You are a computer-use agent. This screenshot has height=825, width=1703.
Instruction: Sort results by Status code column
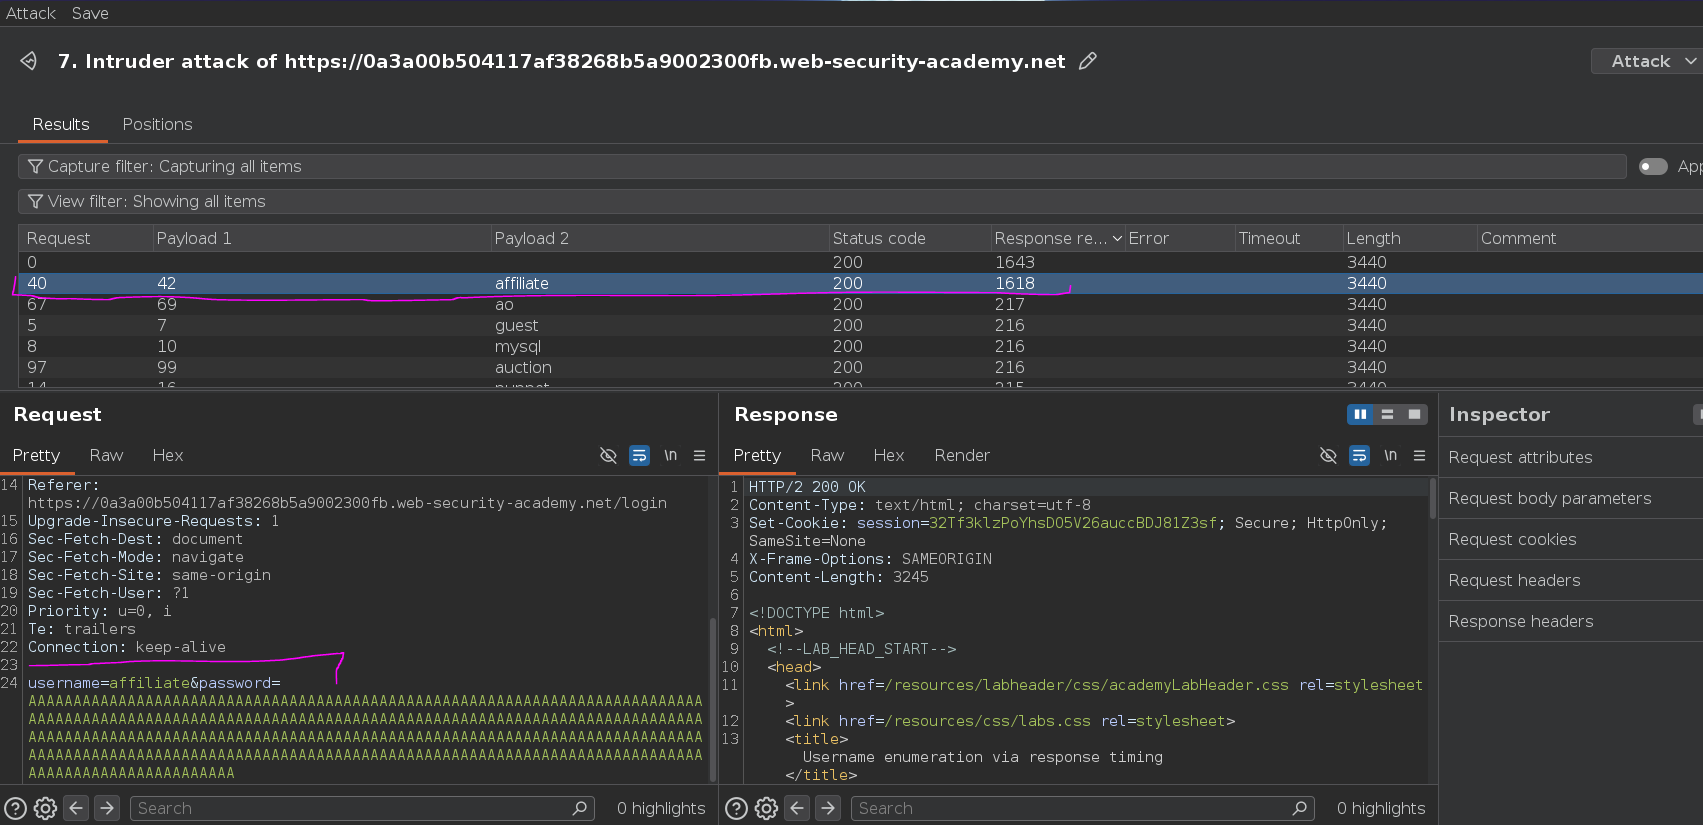pos(910,238)
